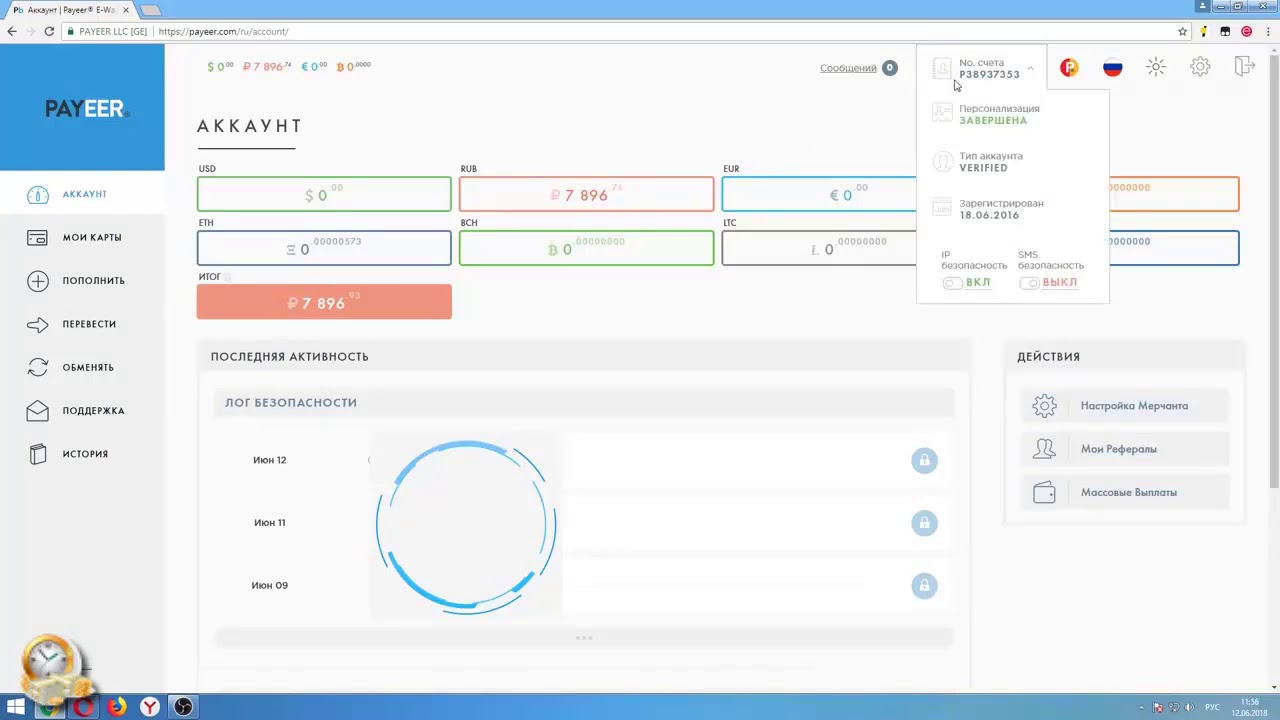Open Yandex browser from the taskbar
This screenshot has width=1280, height=720.
click(149, 707)
